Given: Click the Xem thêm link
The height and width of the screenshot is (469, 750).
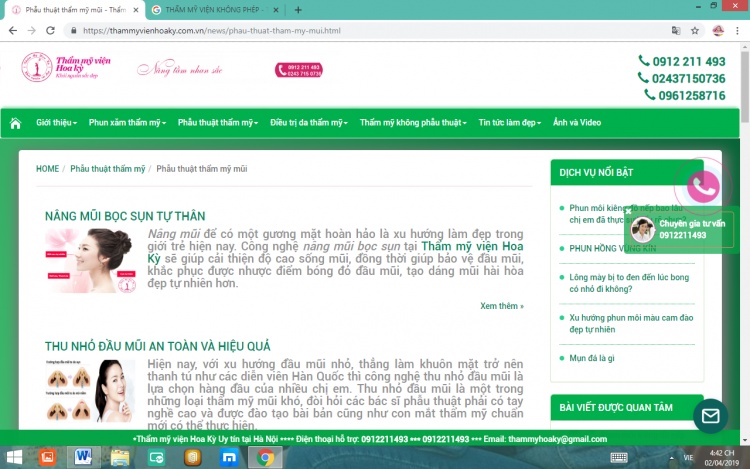Looking at the screenshot, I should [x=501, y=306].
